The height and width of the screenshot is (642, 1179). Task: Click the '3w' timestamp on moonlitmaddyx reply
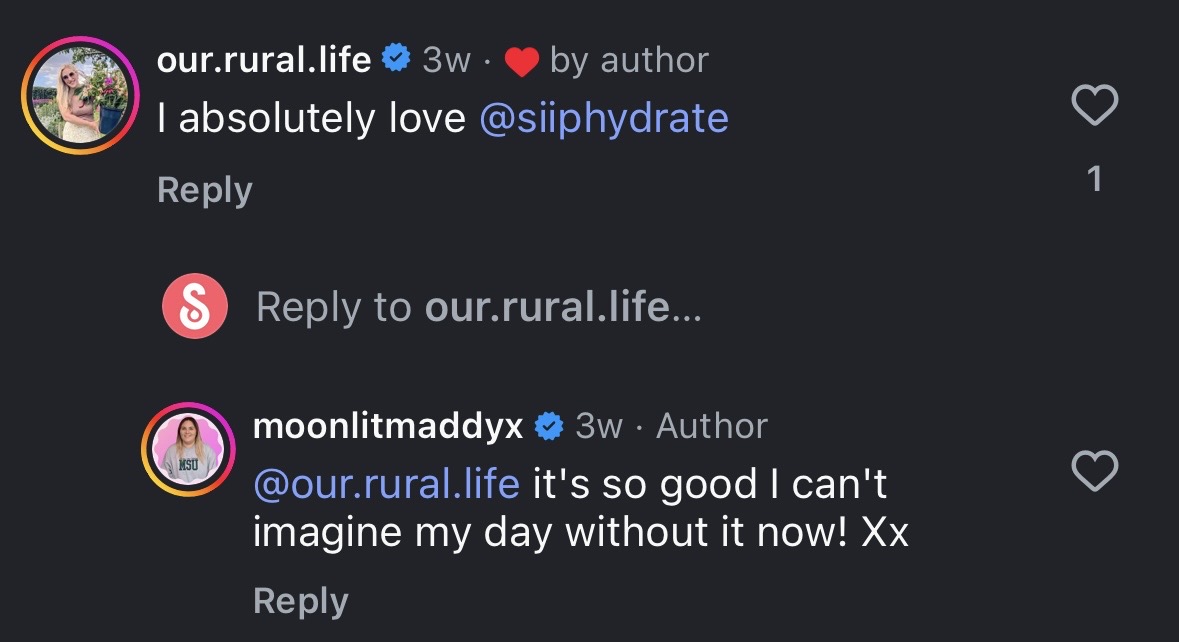tap(599, 426)
